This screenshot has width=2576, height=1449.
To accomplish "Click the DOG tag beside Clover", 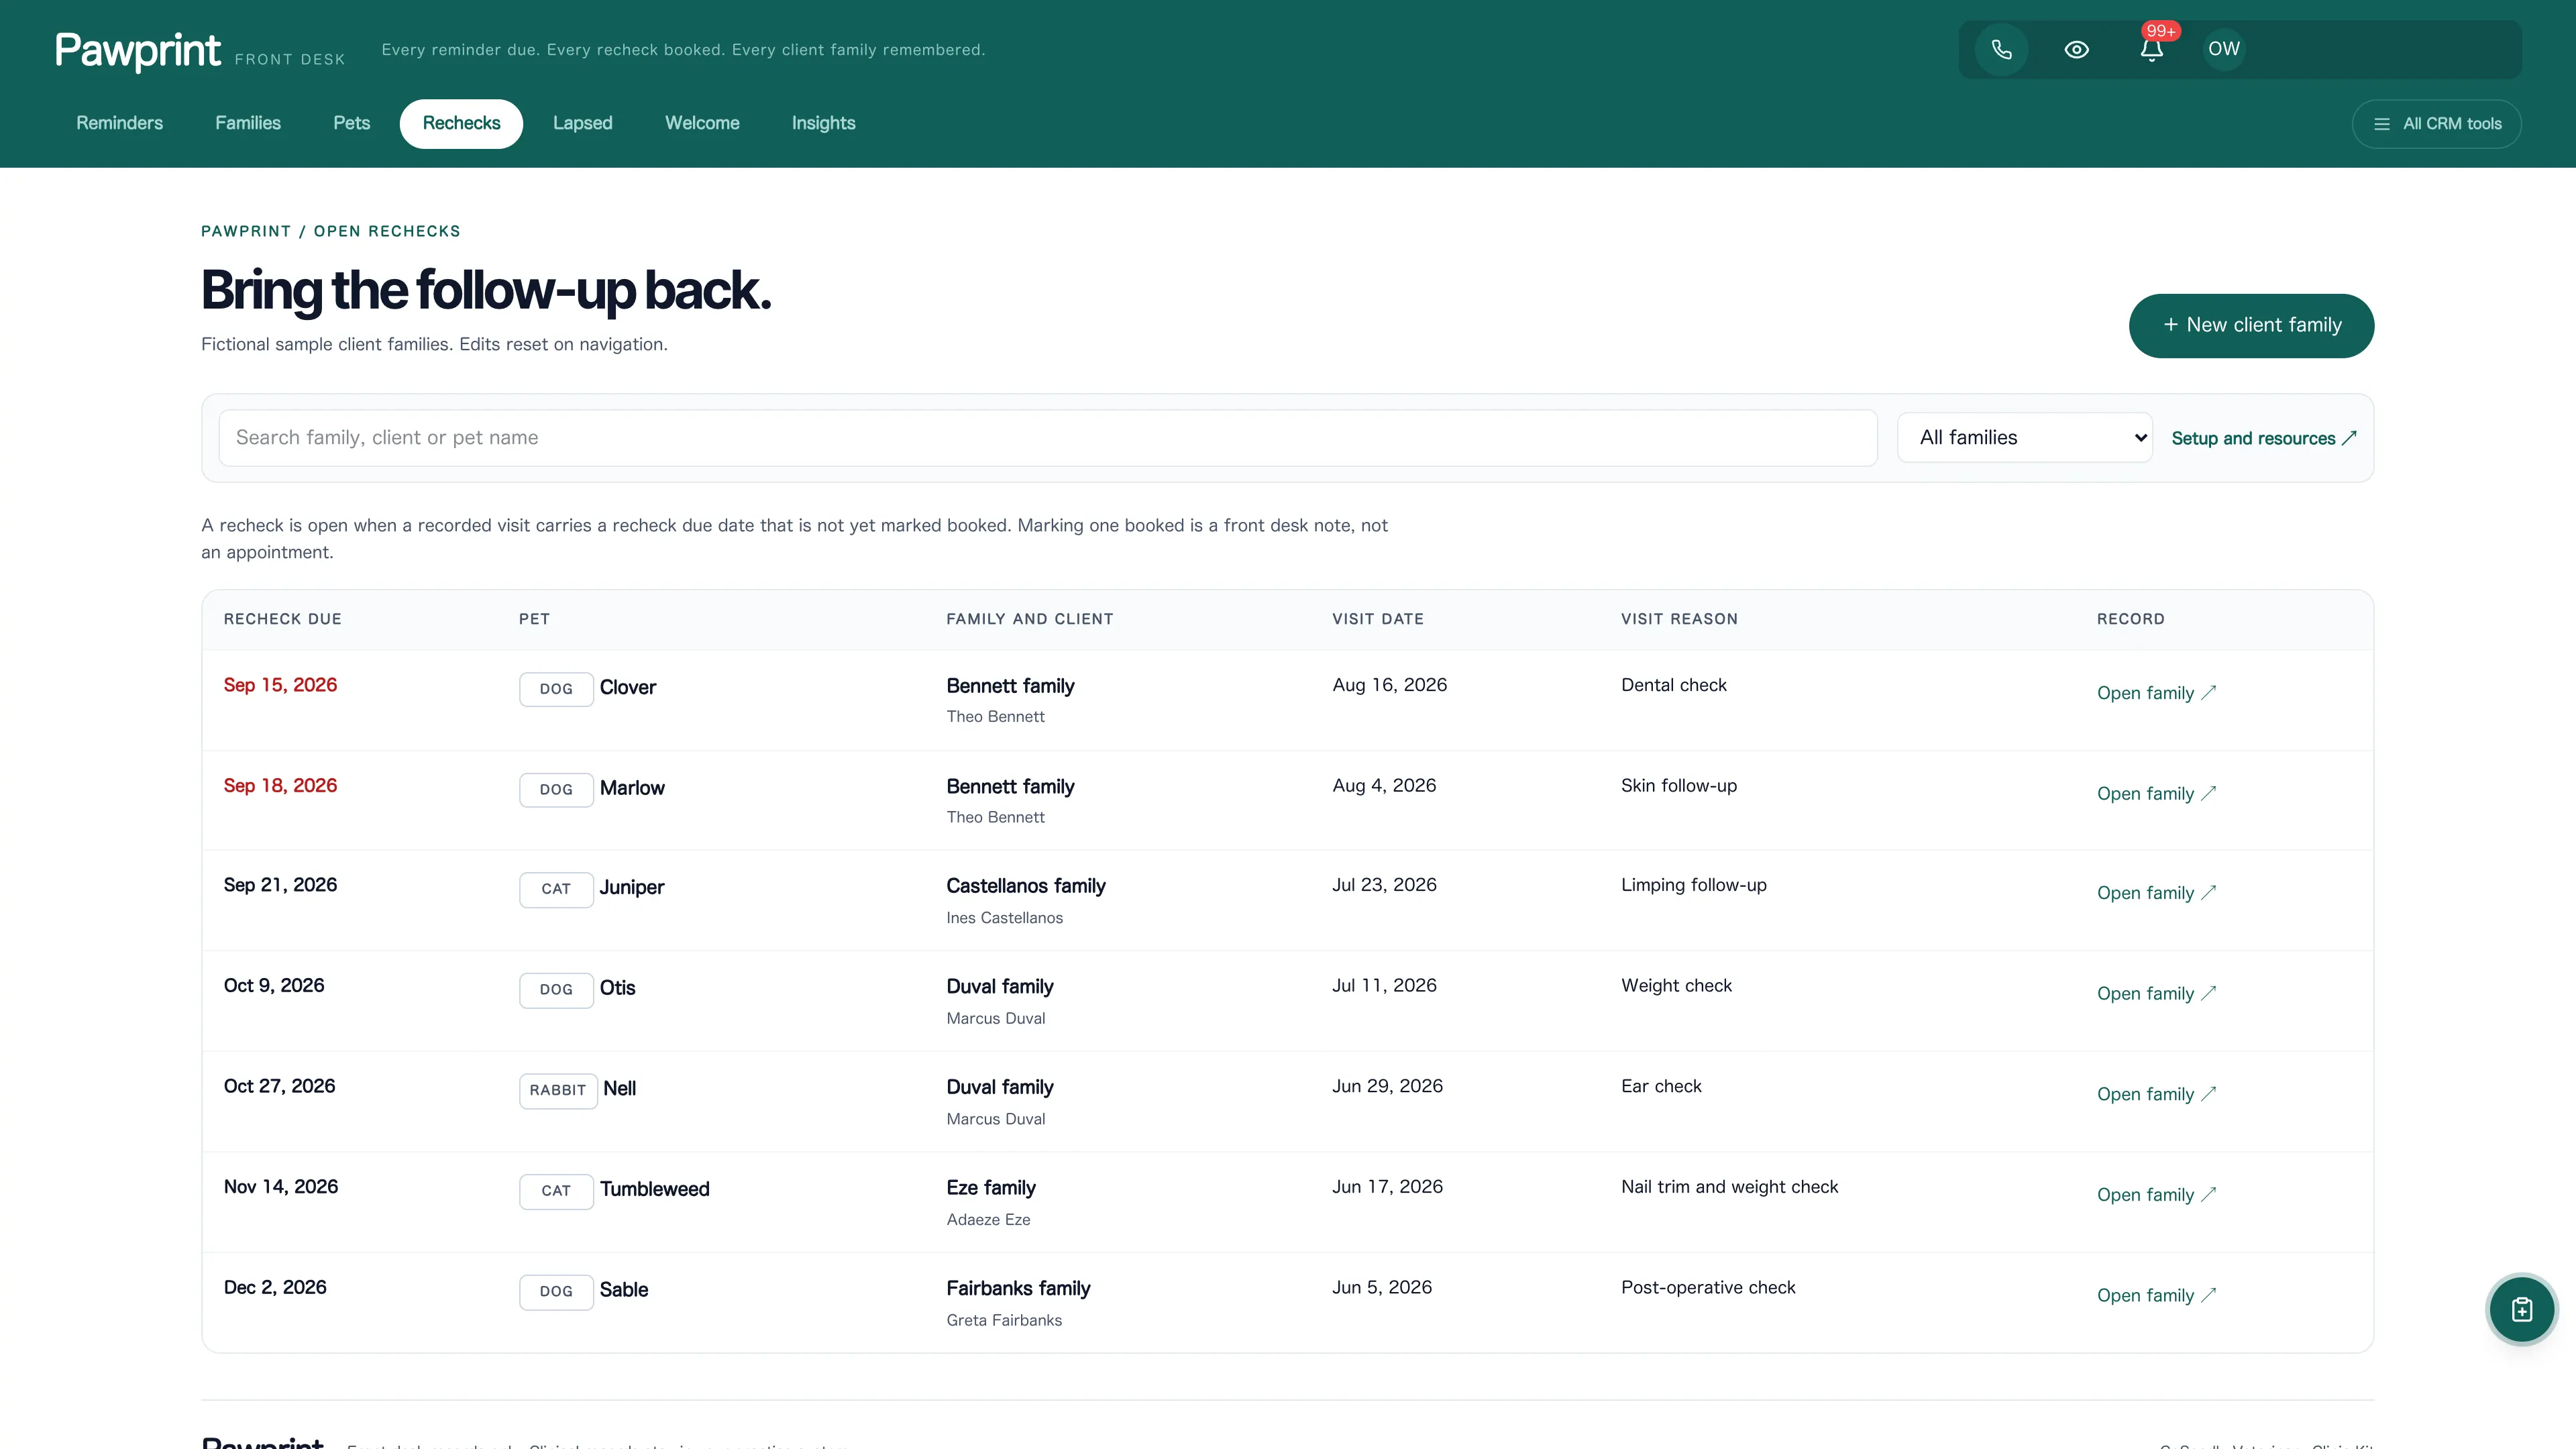I will [x=556, y=689].
